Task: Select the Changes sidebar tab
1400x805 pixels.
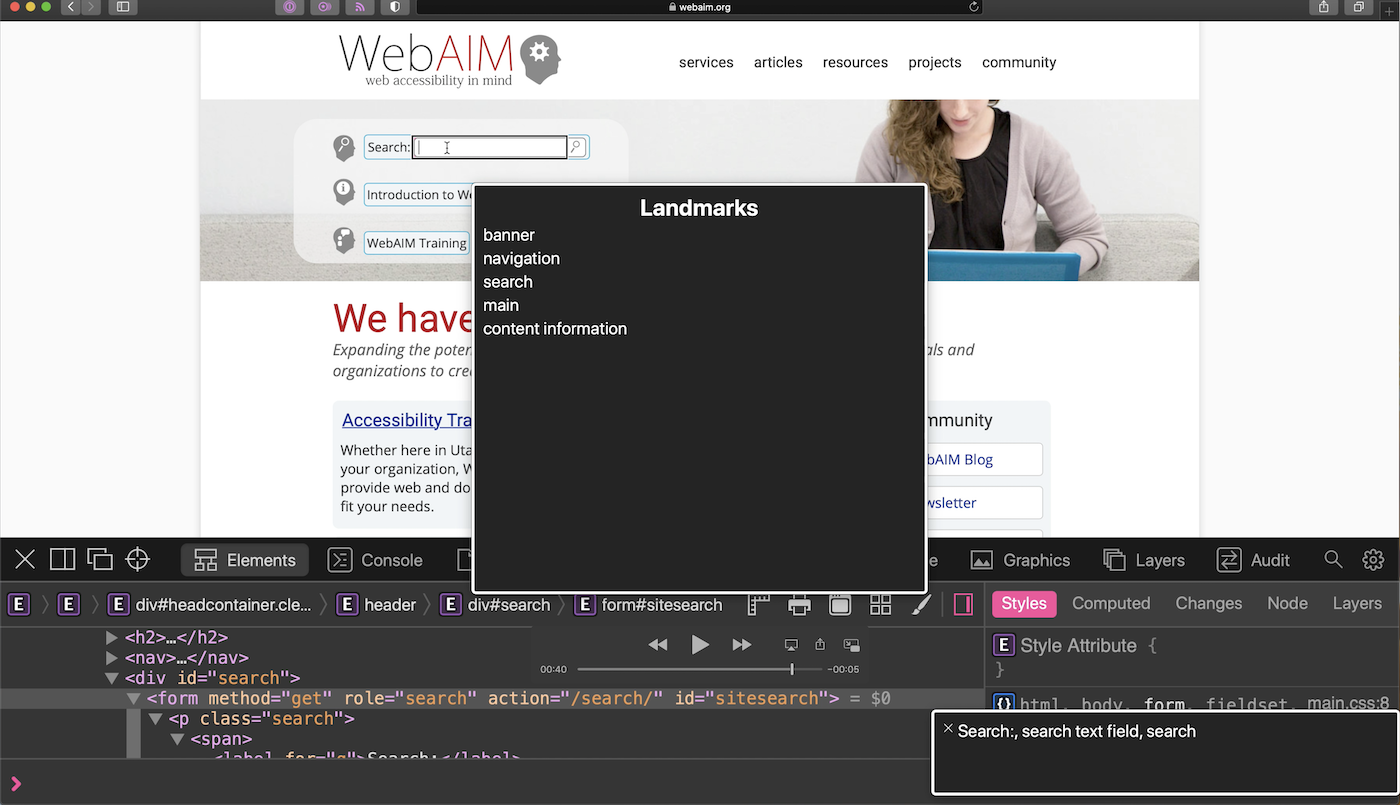Action: point(1209,604)
